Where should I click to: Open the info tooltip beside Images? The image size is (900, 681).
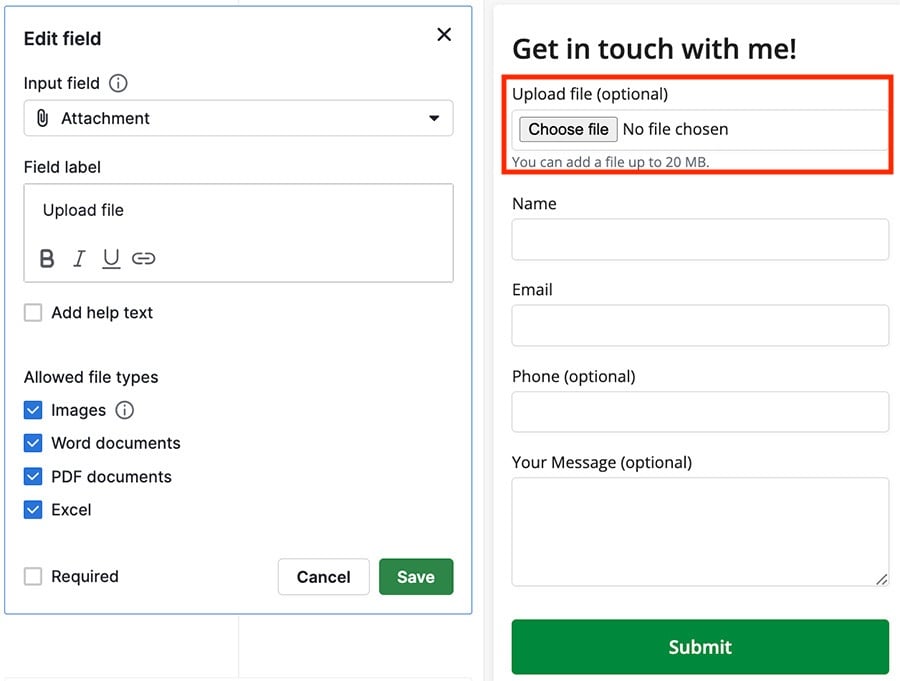124,410
